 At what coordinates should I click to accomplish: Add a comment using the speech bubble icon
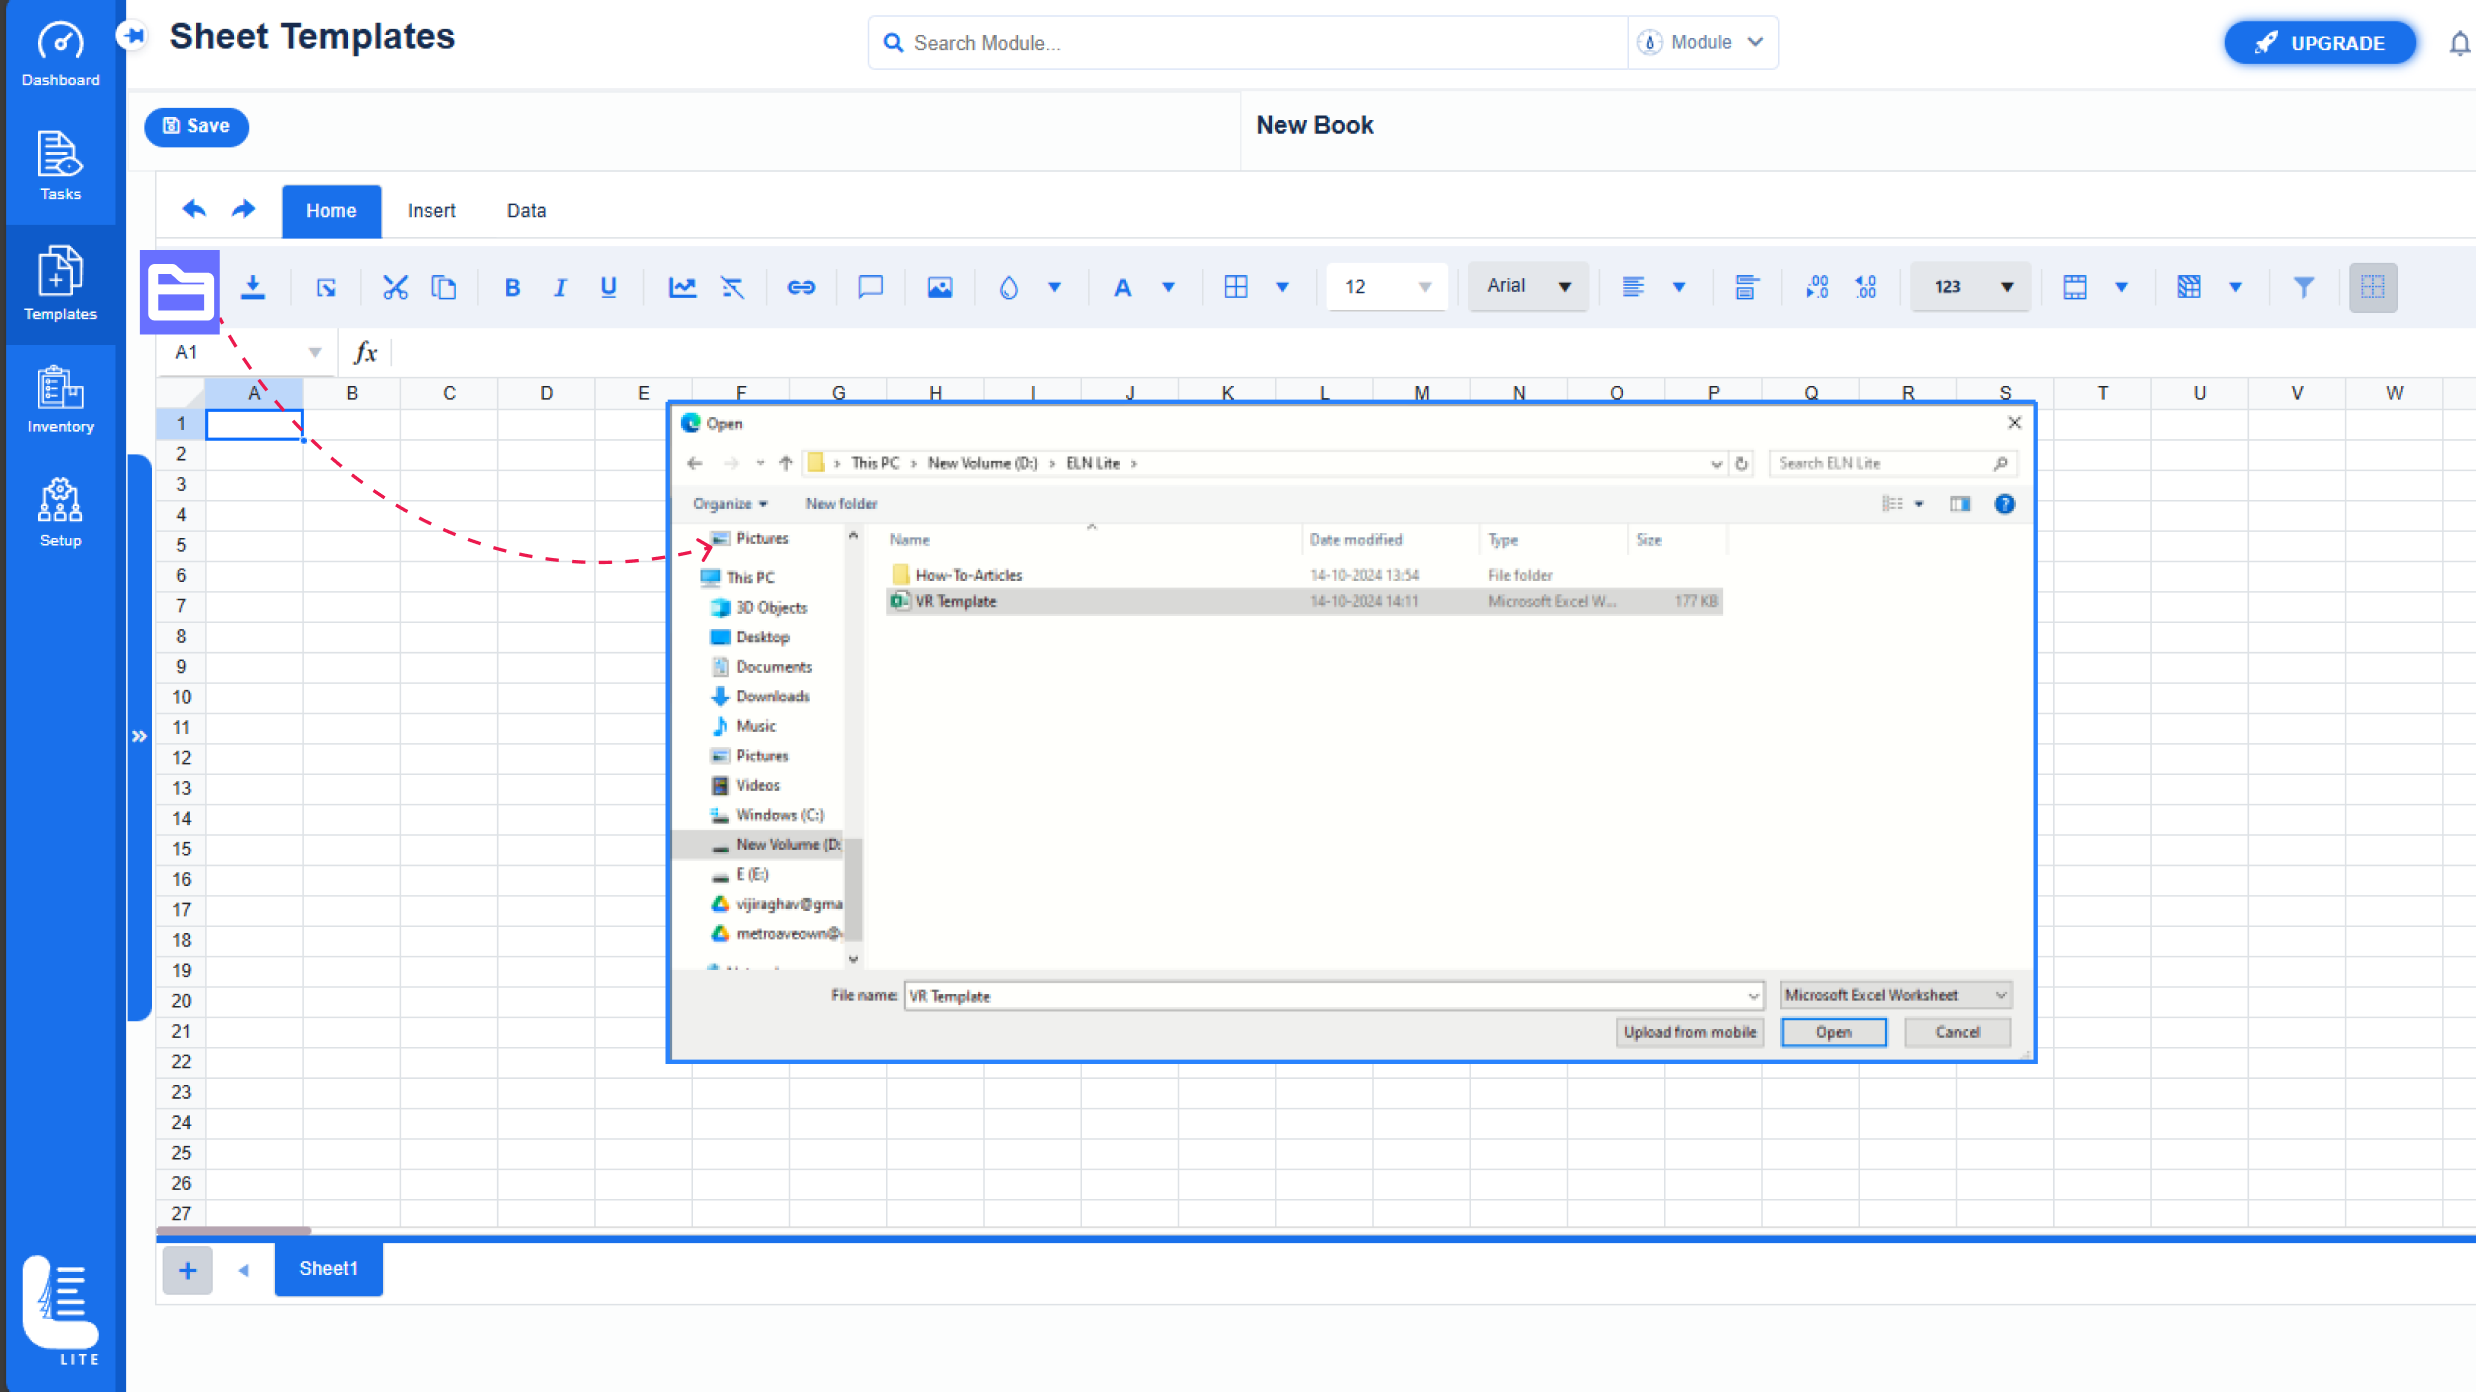tap(871, 287)
